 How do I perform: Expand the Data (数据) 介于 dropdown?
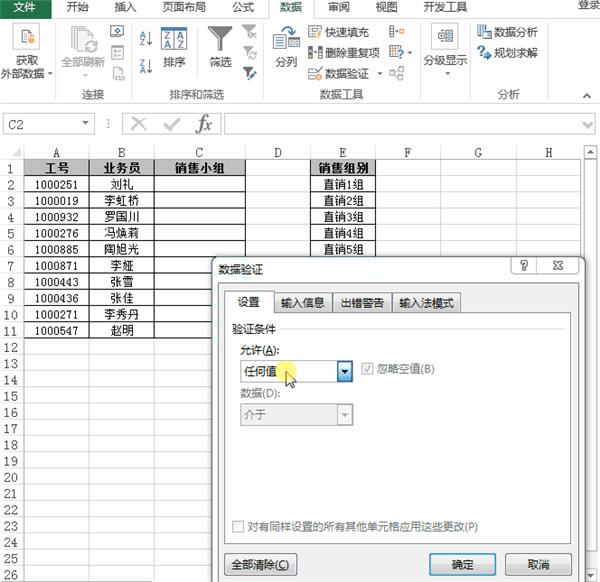[x=345, y=415]
